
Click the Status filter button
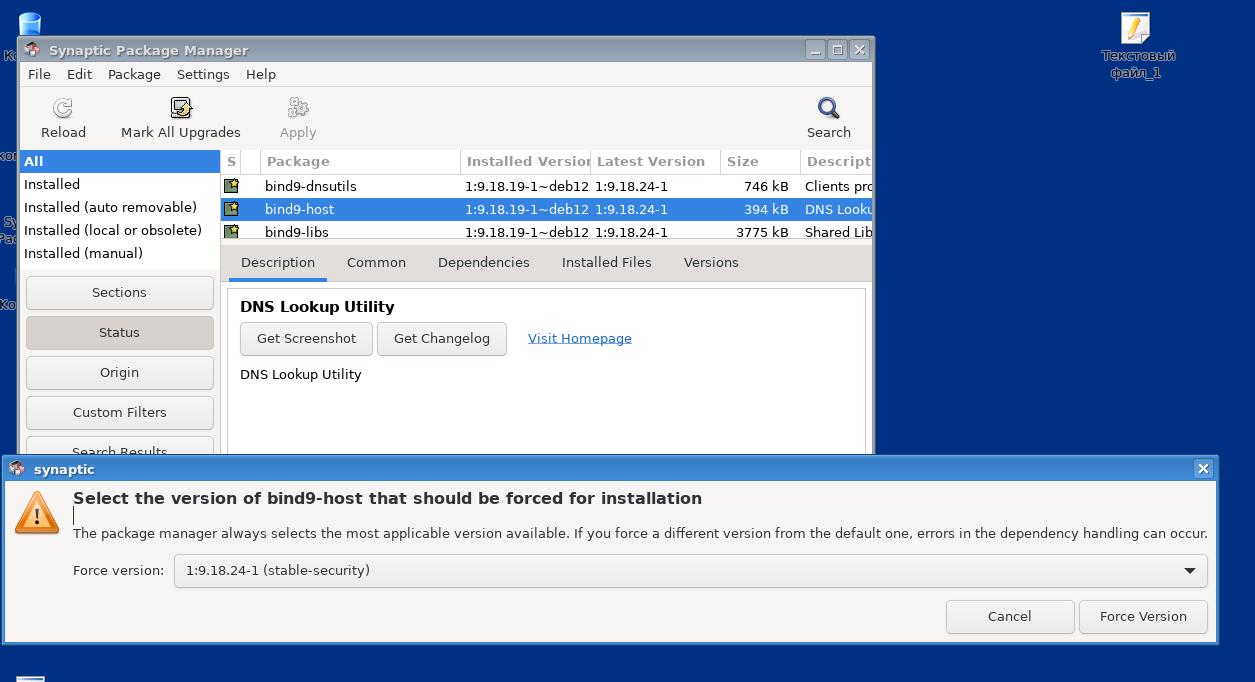(119, 332)
